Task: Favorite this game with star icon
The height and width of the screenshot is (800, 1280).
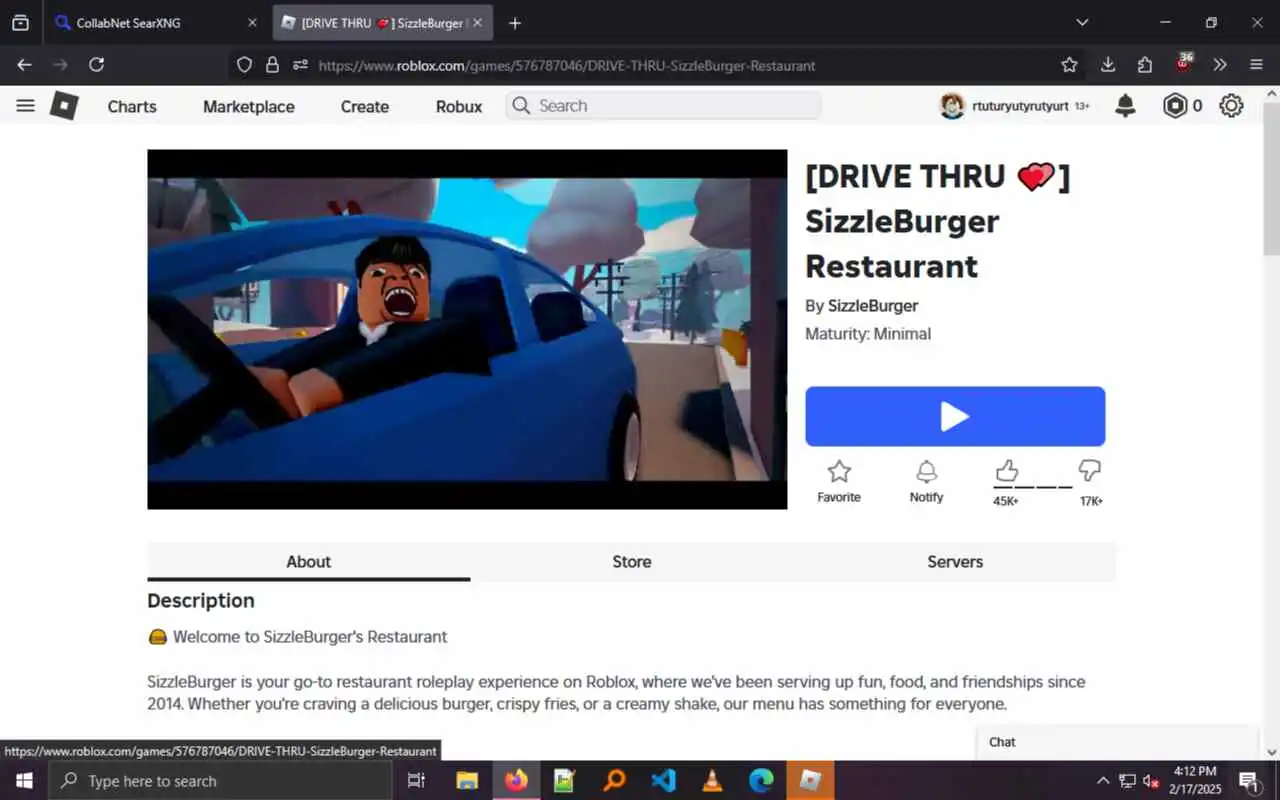Action: [839, 481]
